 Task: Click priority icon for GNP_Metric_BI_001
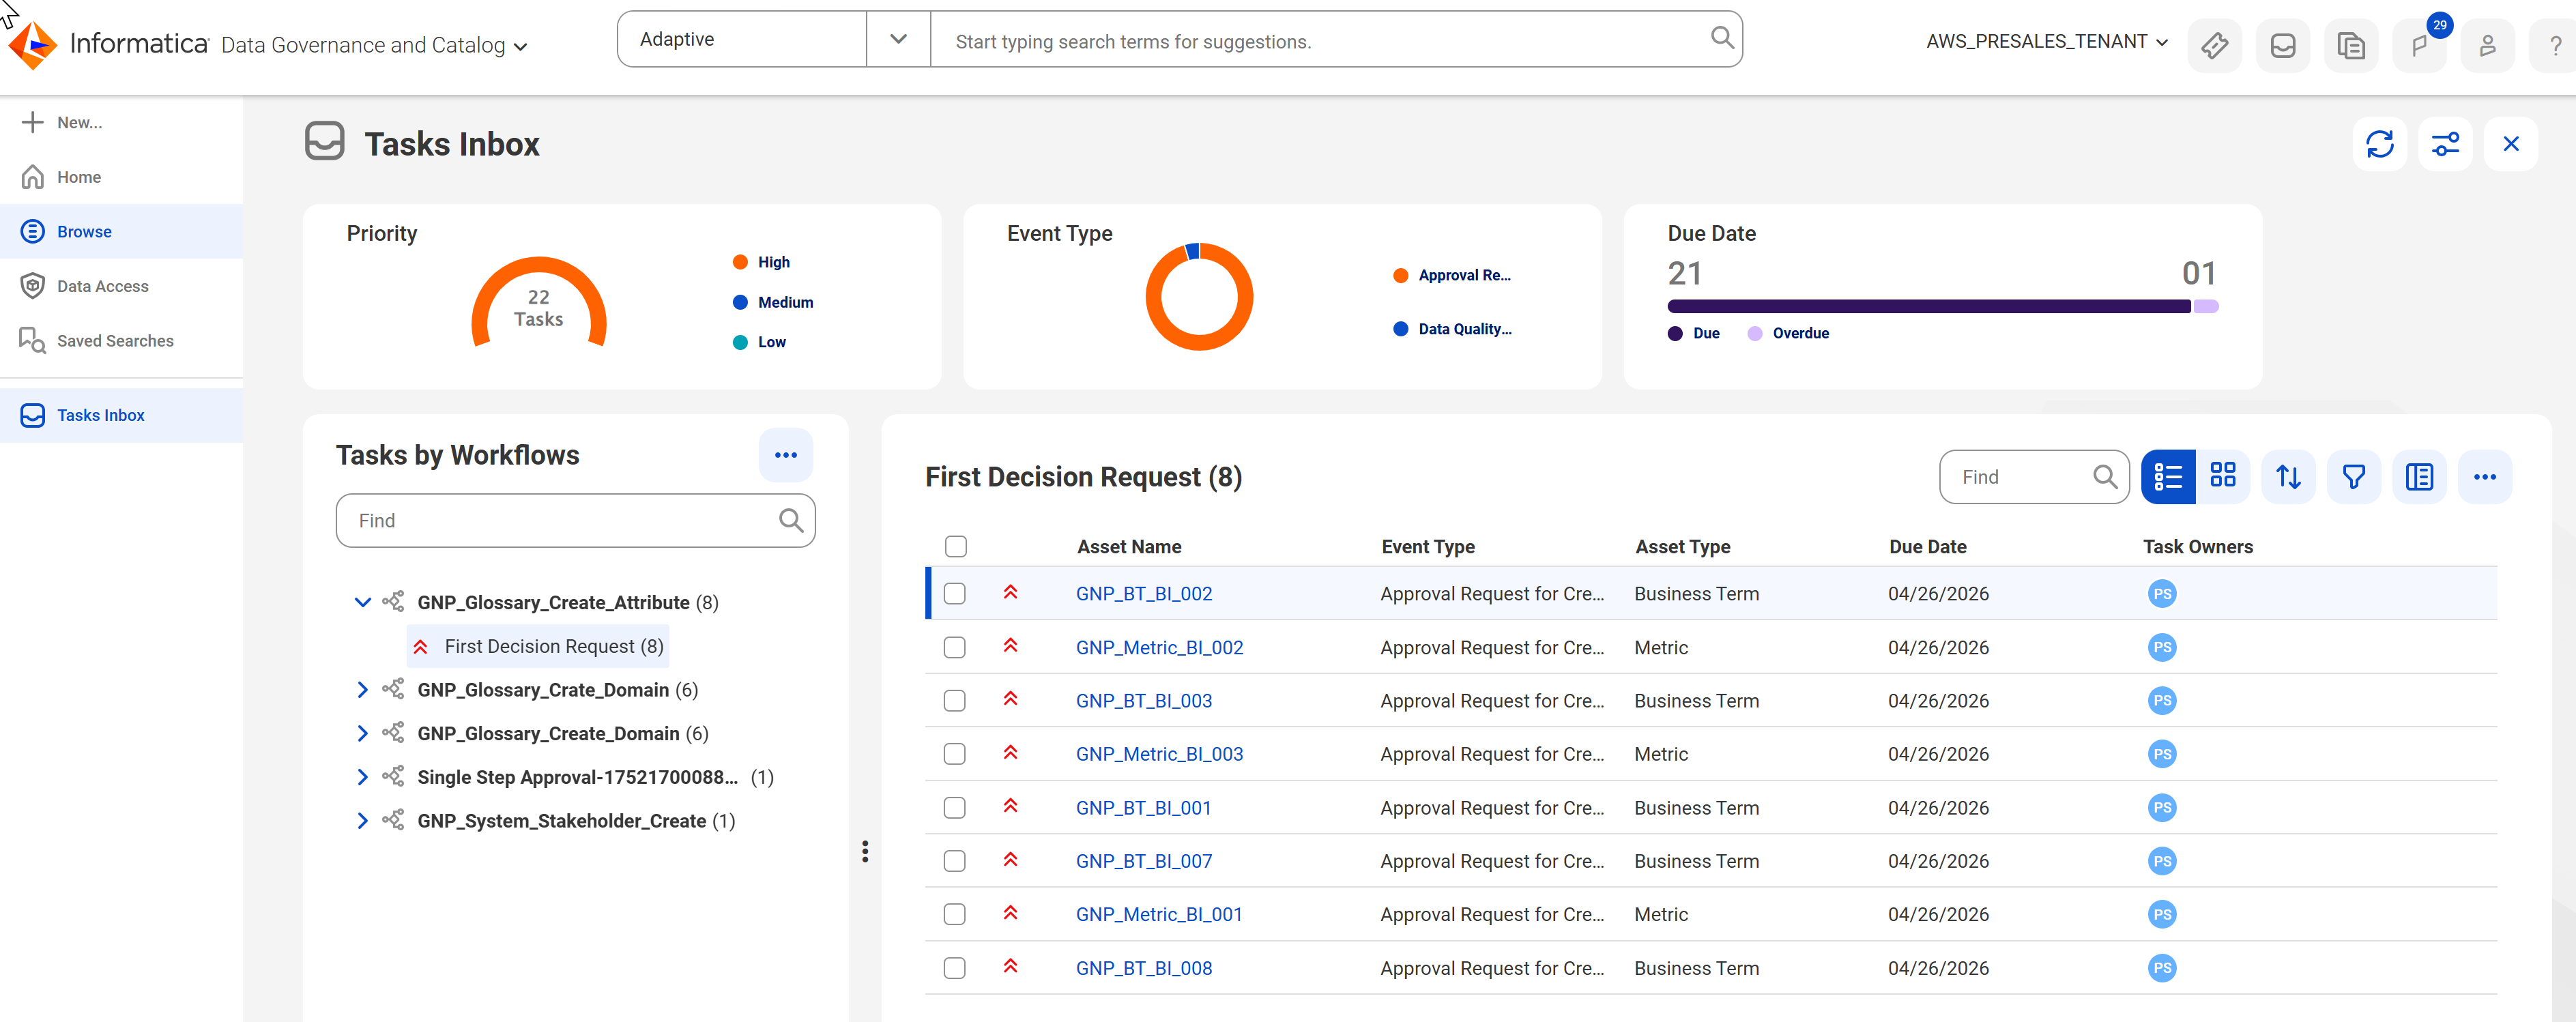tap(1011, 913)
